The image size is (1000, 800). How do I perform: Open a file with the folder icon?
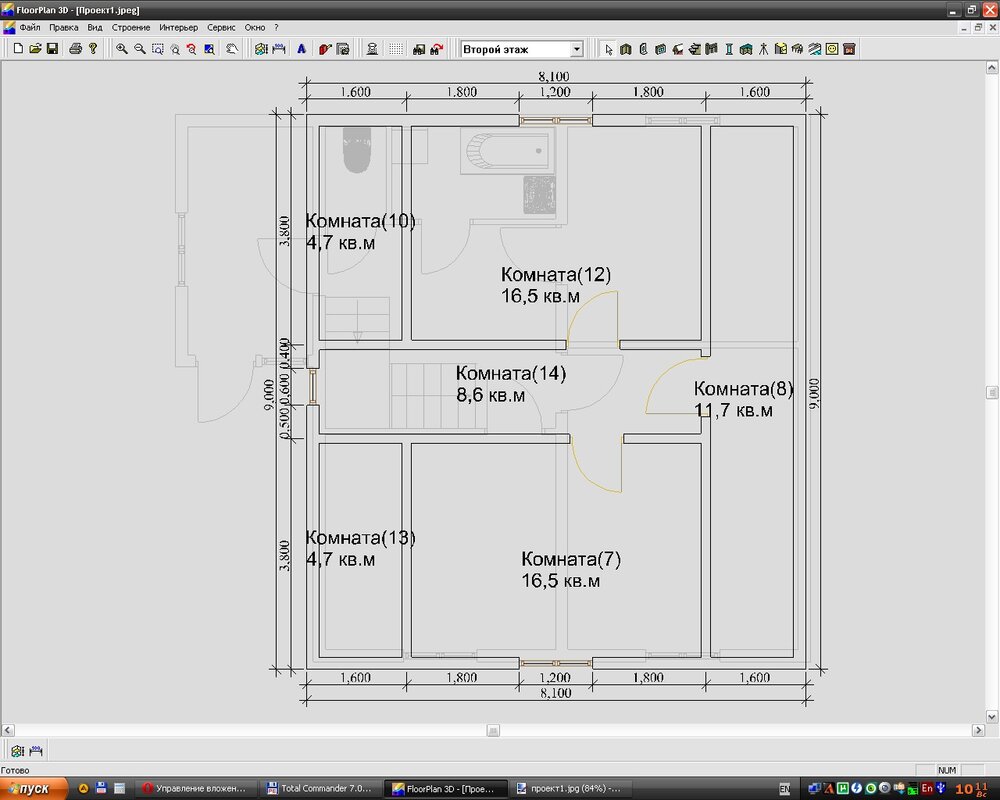35,49
